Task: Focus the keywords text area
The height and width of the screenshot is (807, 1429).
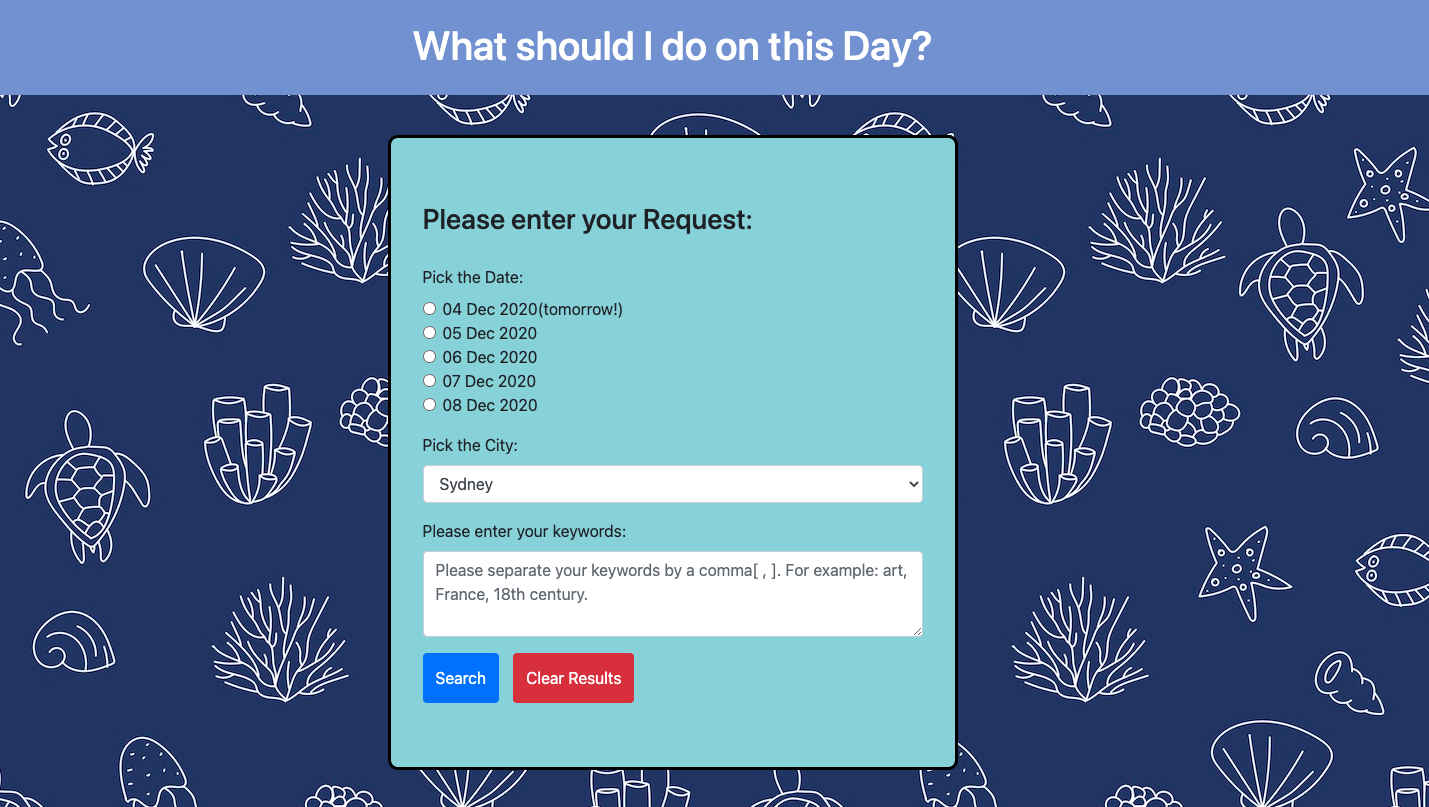Action: click(x=672, y=593)
